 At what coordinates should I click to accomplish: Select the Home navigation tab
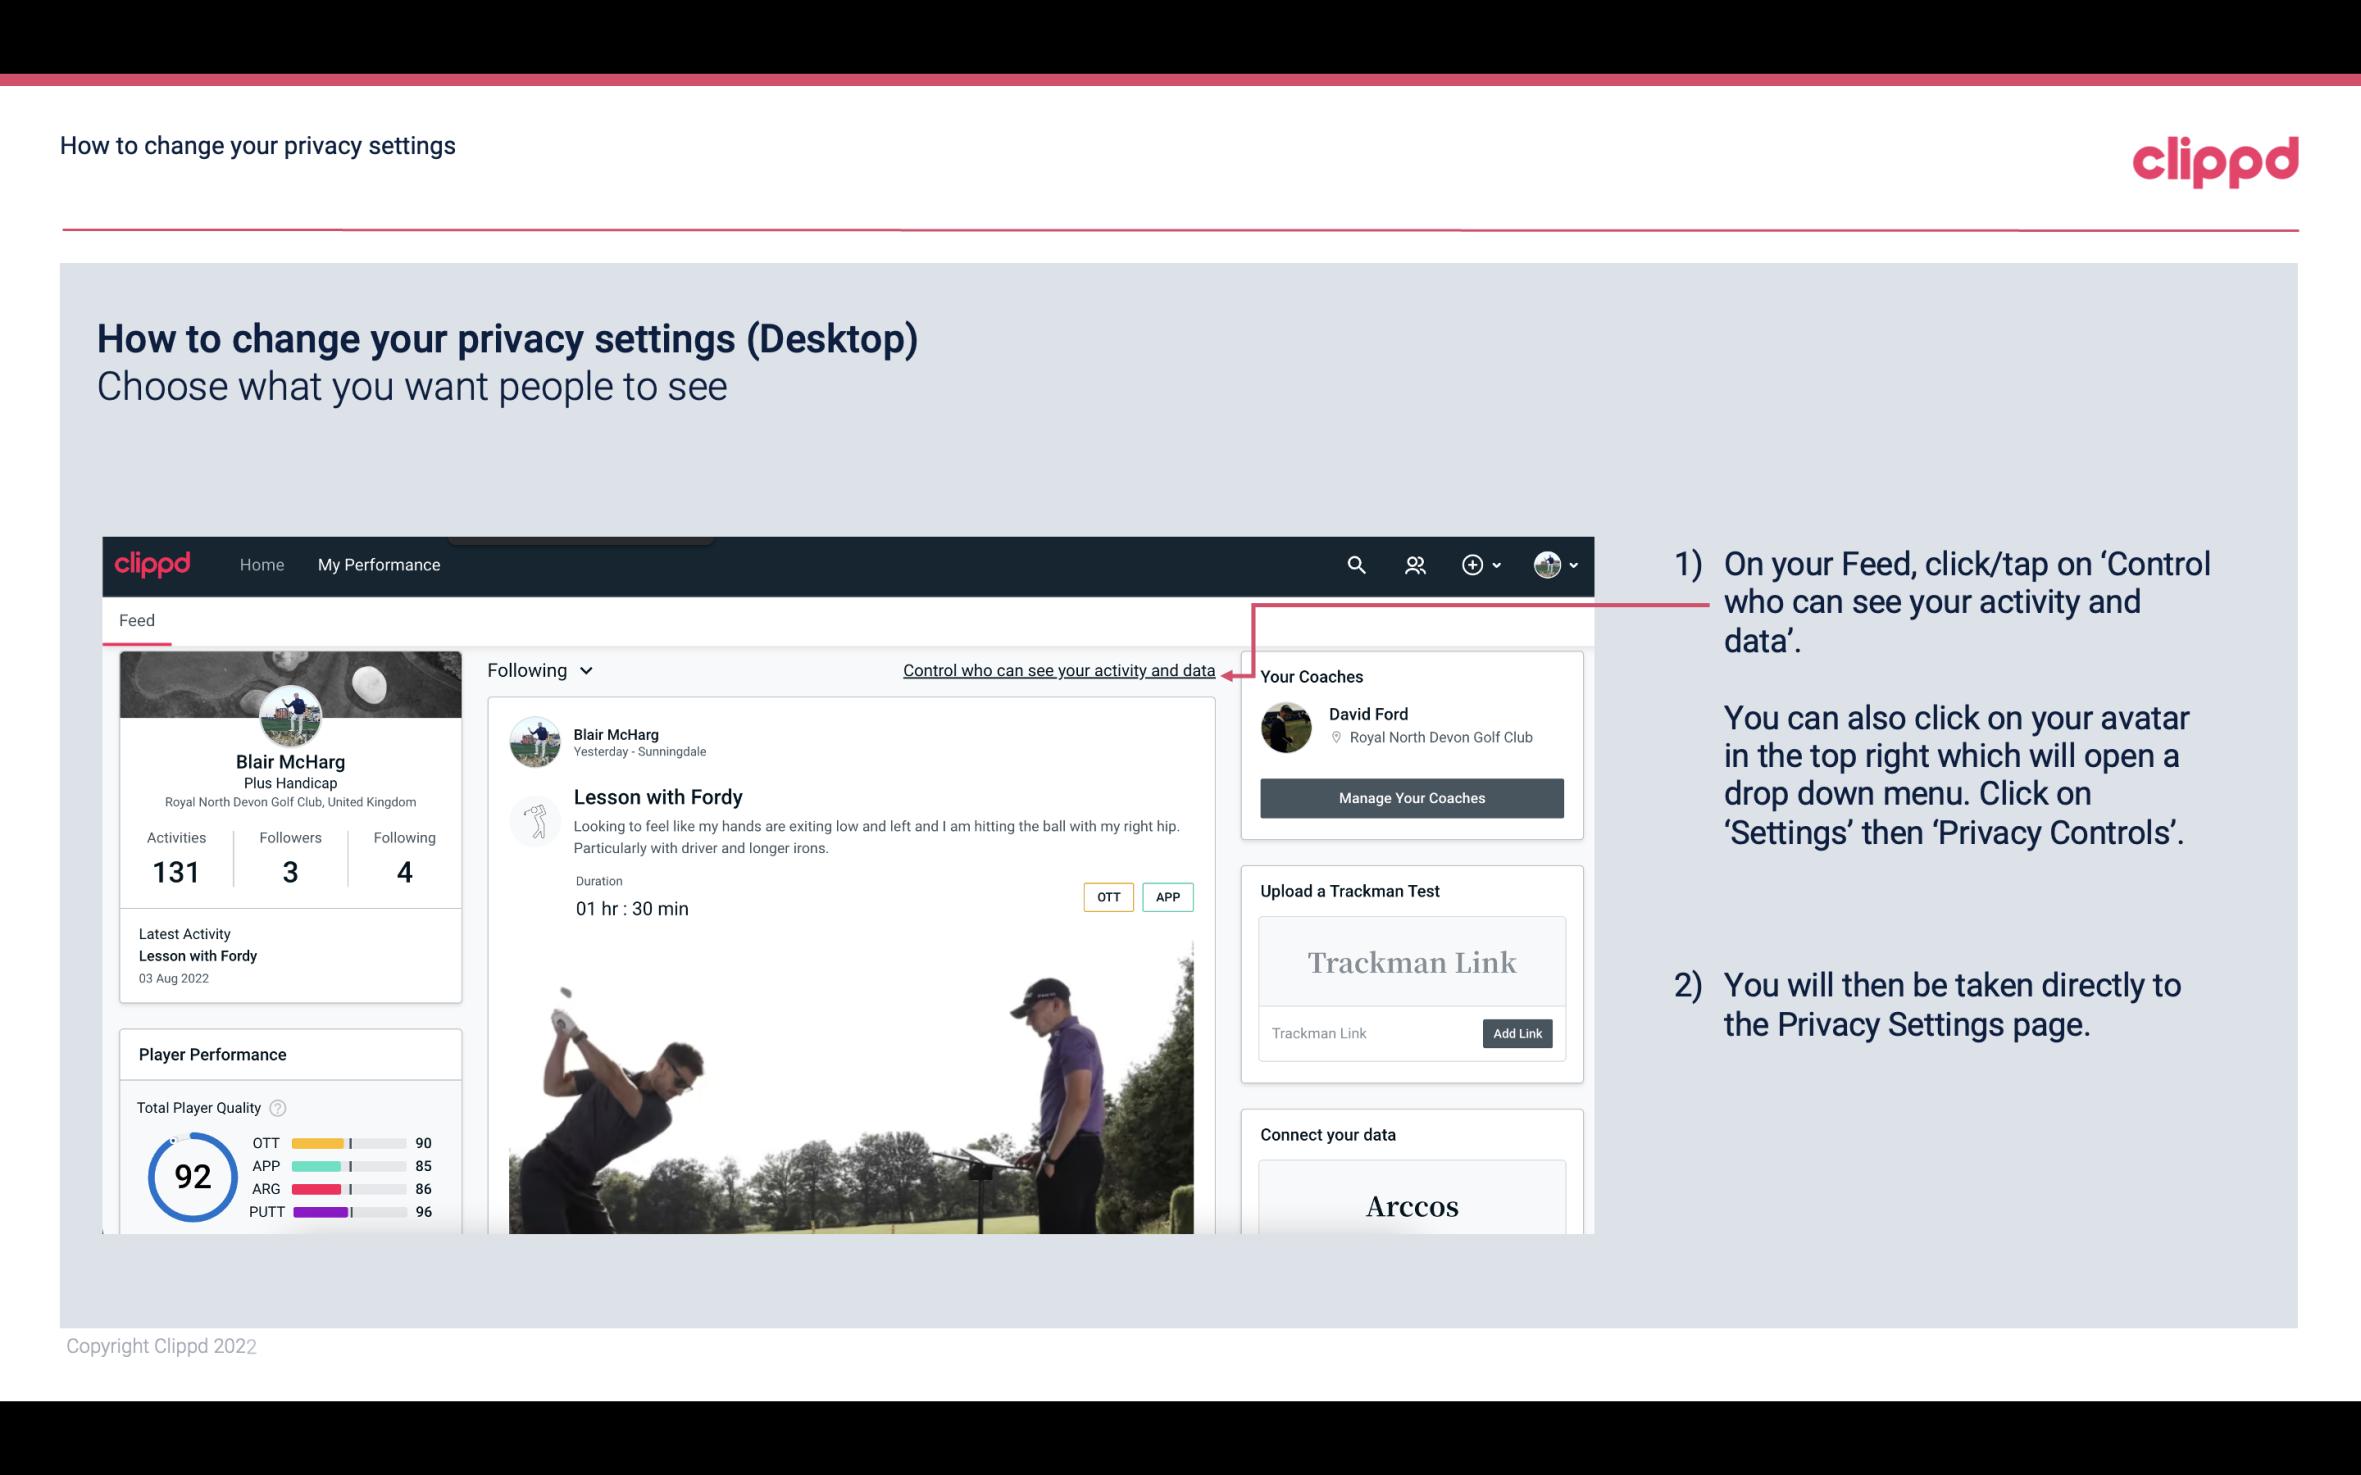point(260,562)
